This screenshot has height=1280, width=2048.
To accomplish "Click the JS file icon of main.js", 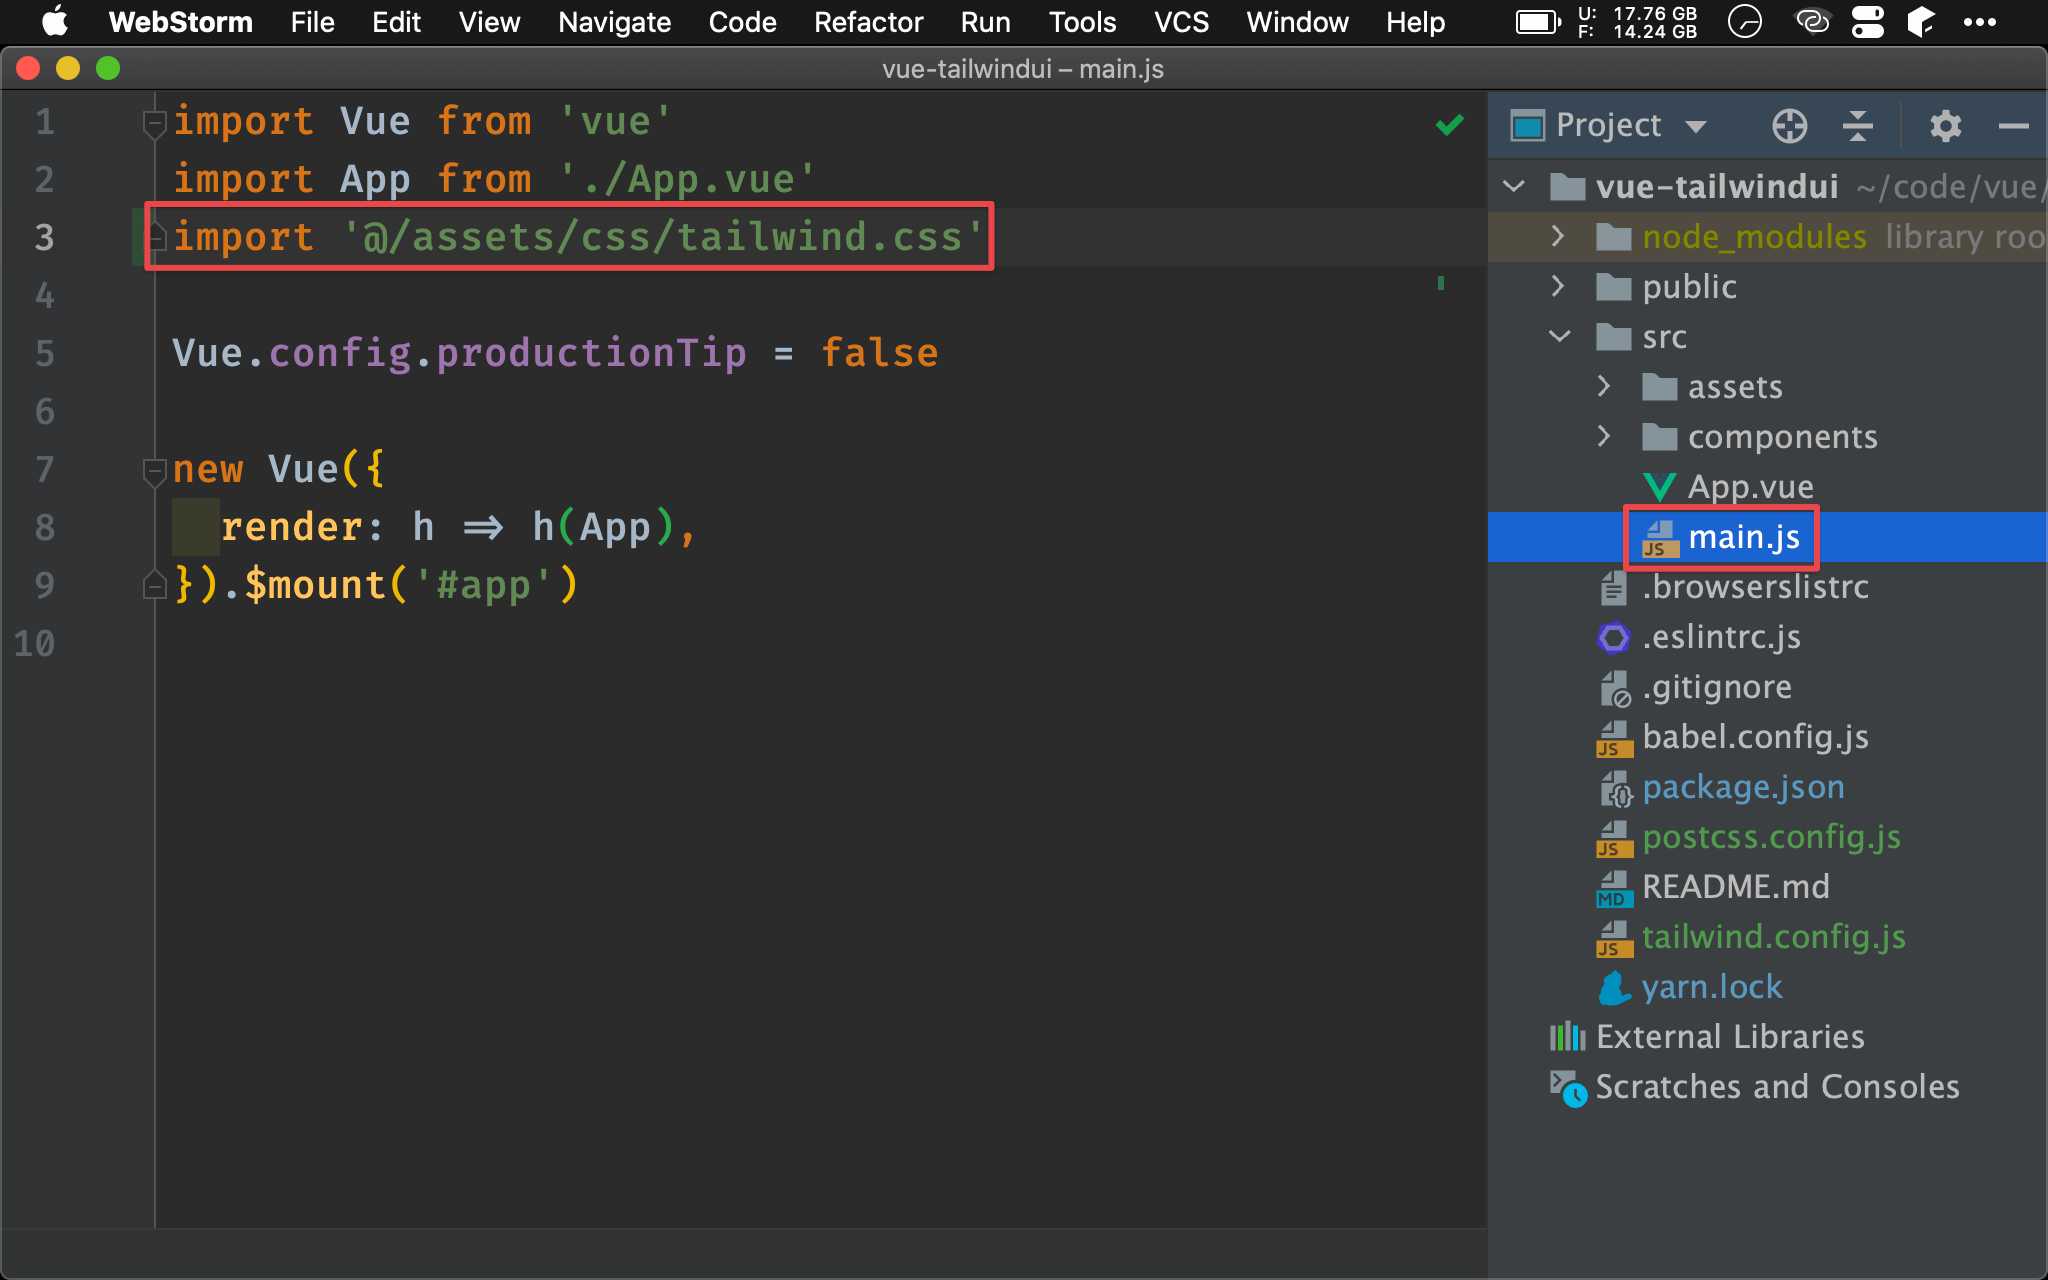I will click(x=1660, y=538).
